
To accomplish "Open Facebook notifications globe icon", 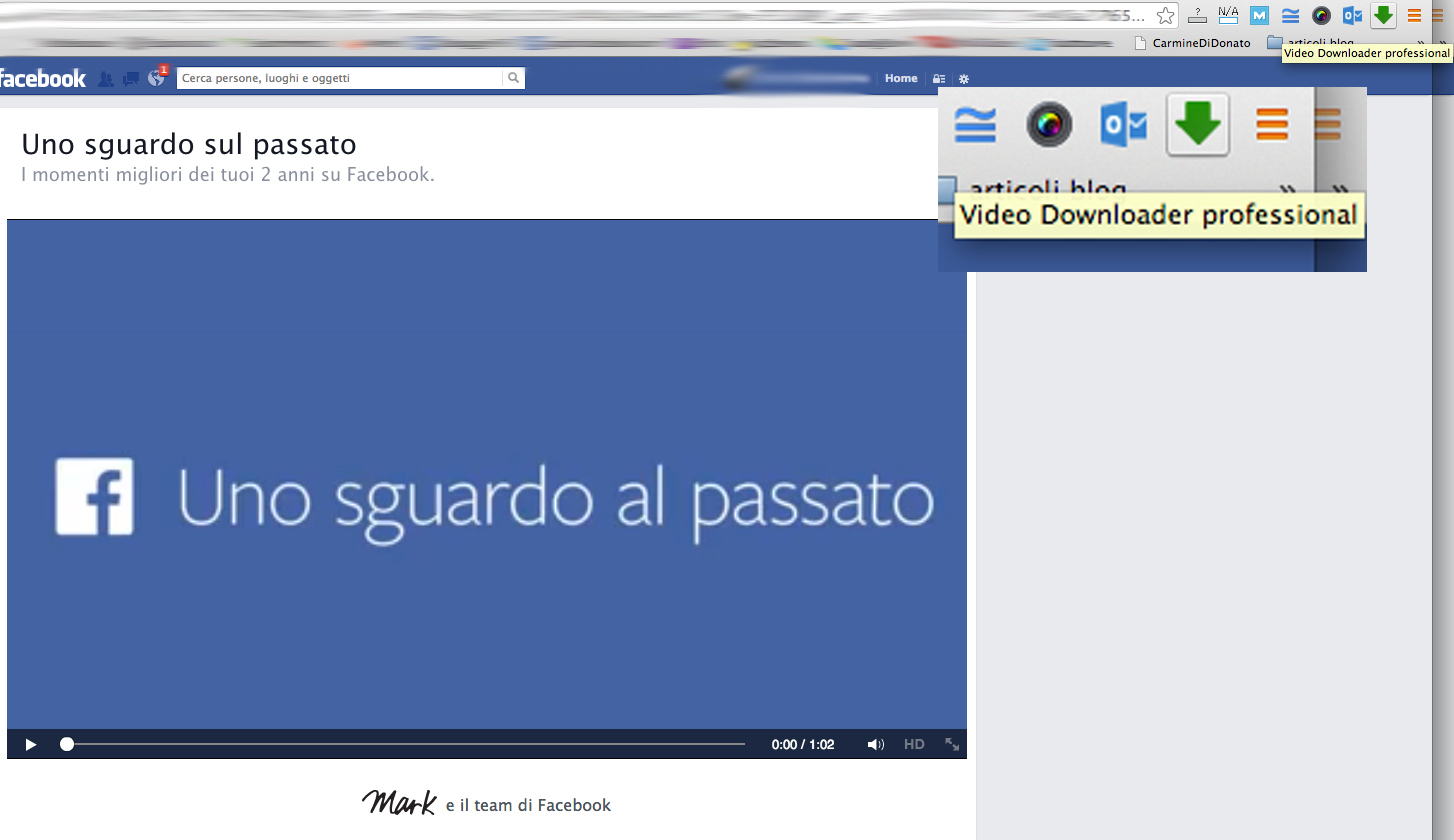I will [x=156, y=79].
